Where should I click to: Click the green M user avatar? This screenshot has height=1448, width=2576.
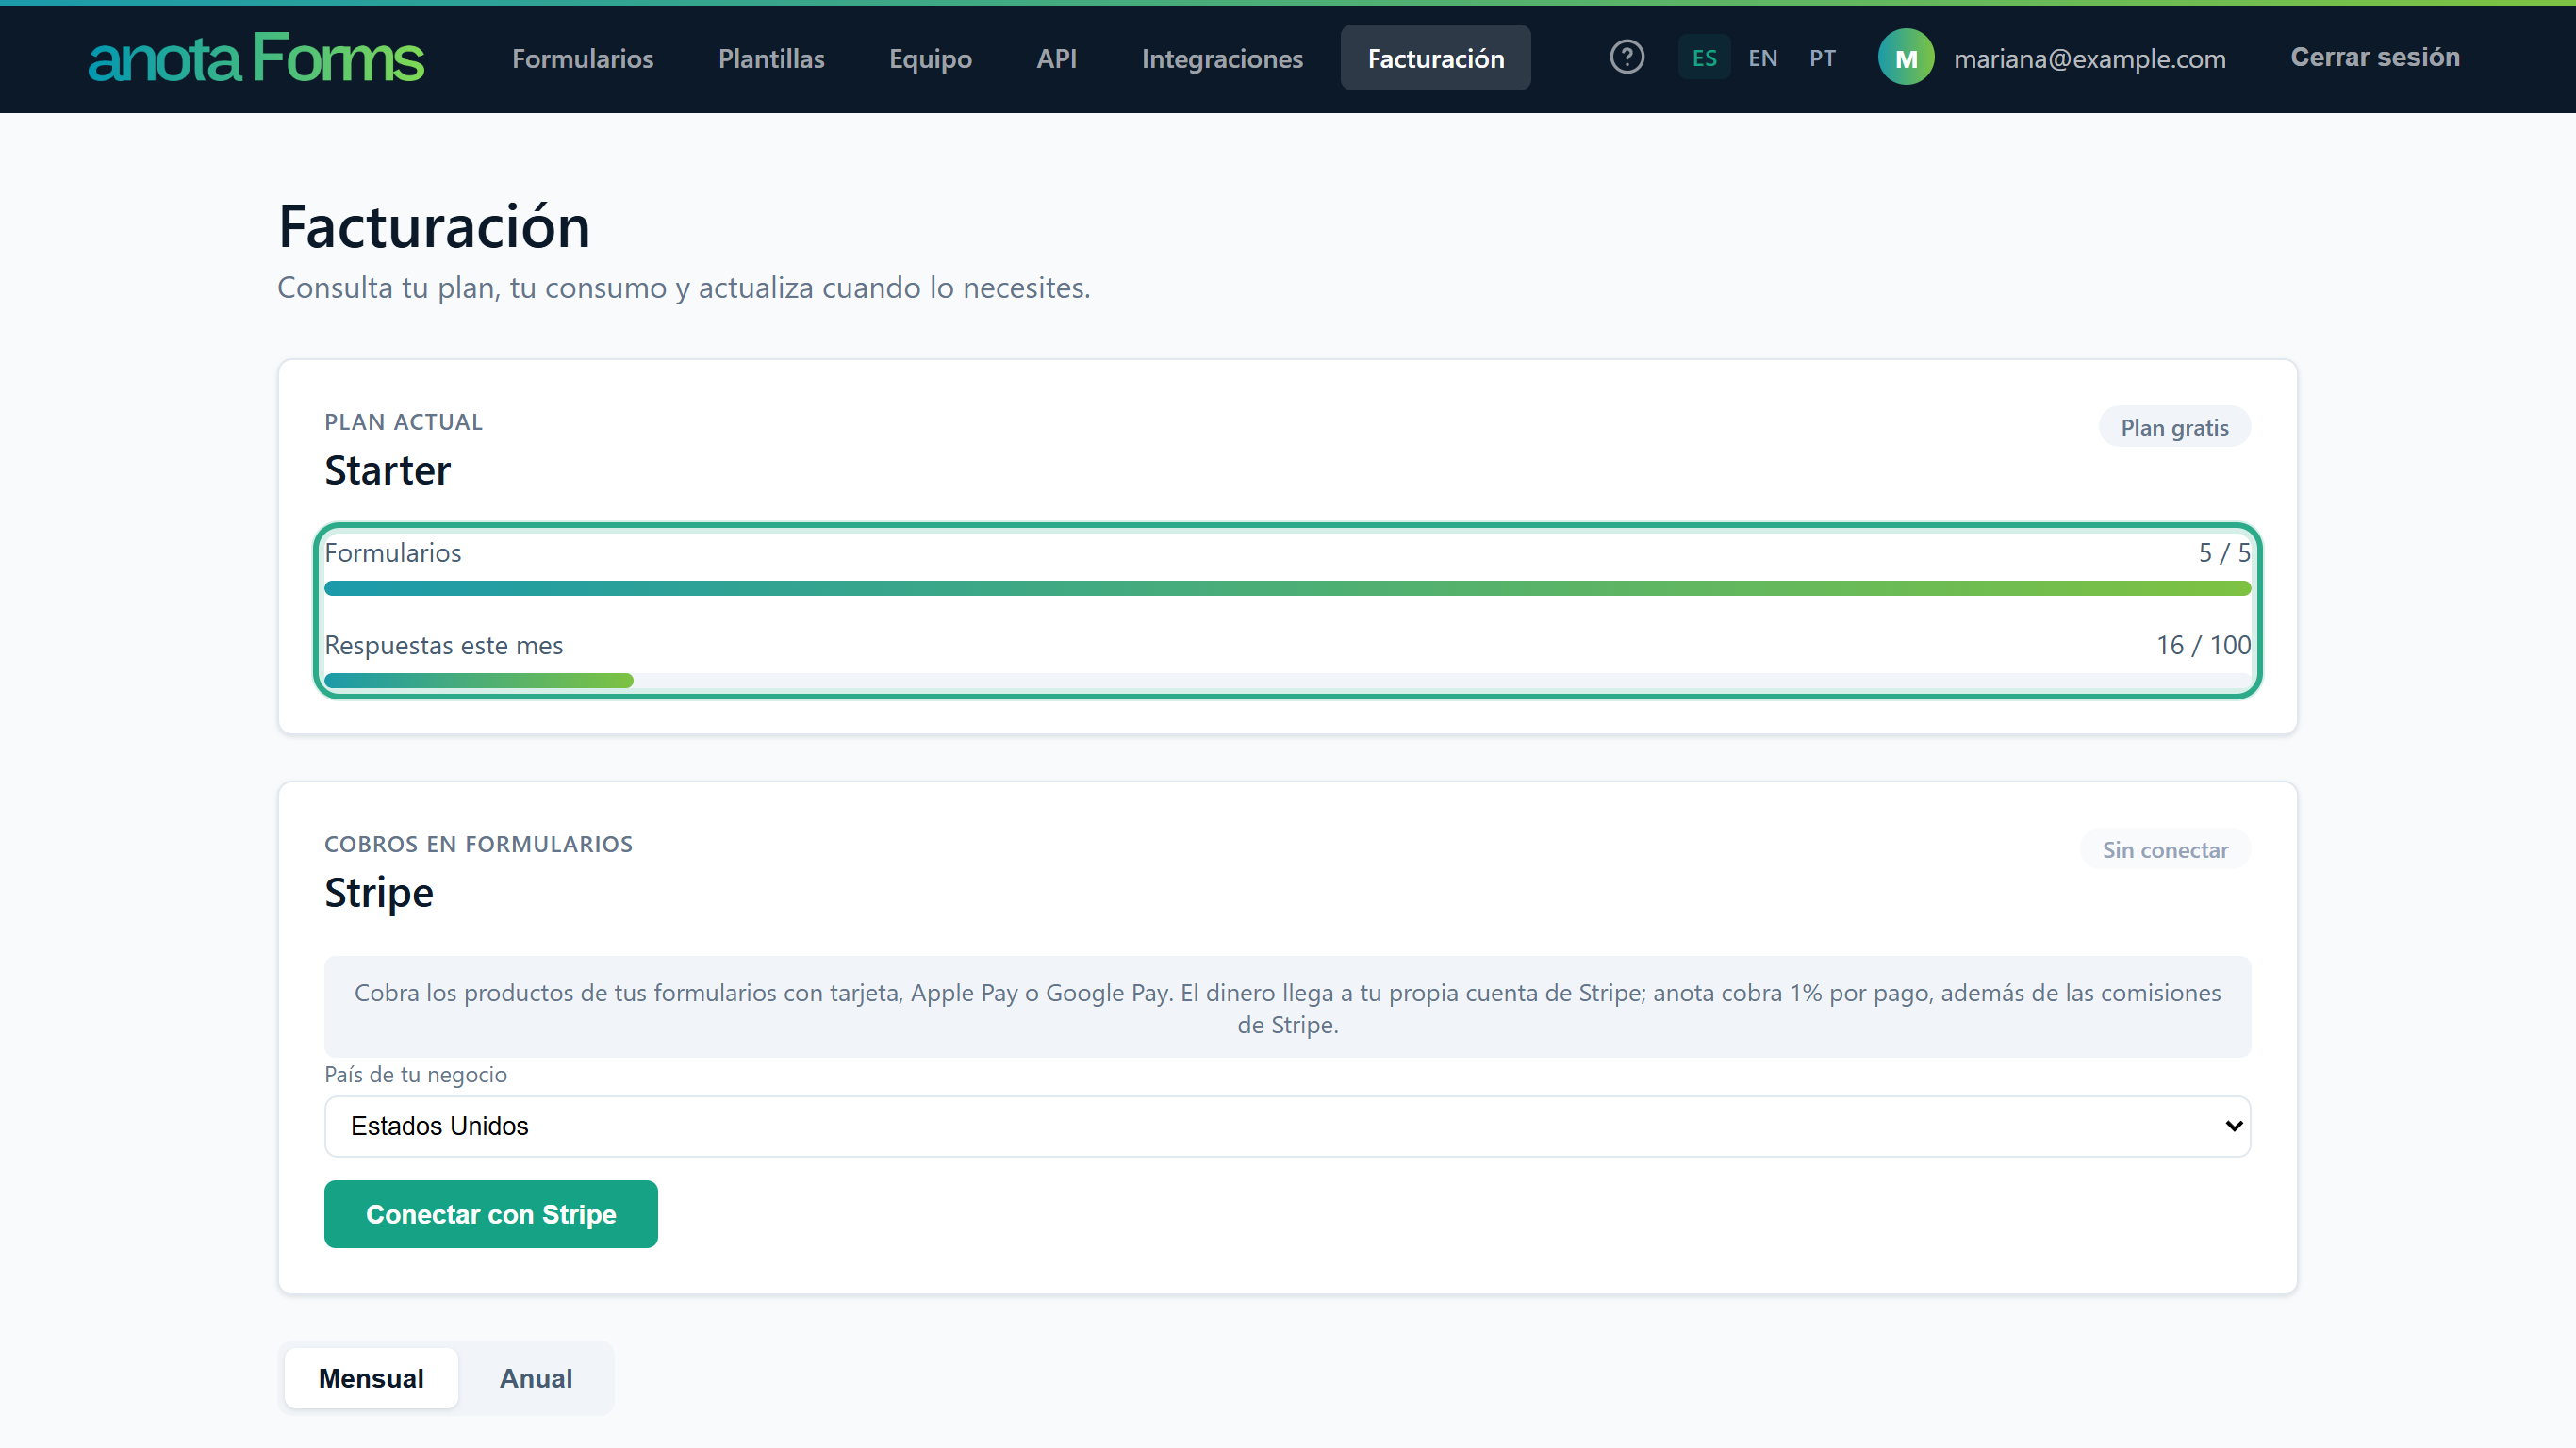1906,58
